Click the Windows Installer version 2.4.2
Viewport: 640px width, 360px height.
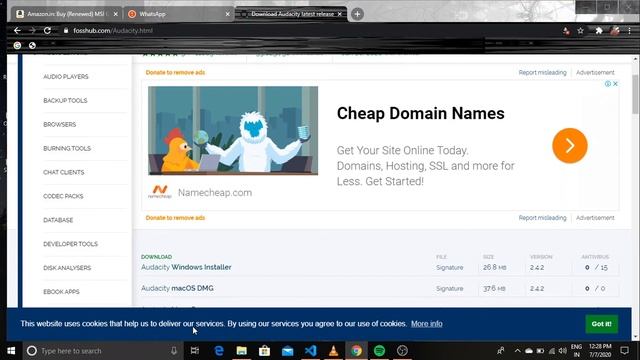(x=537, y=267)
